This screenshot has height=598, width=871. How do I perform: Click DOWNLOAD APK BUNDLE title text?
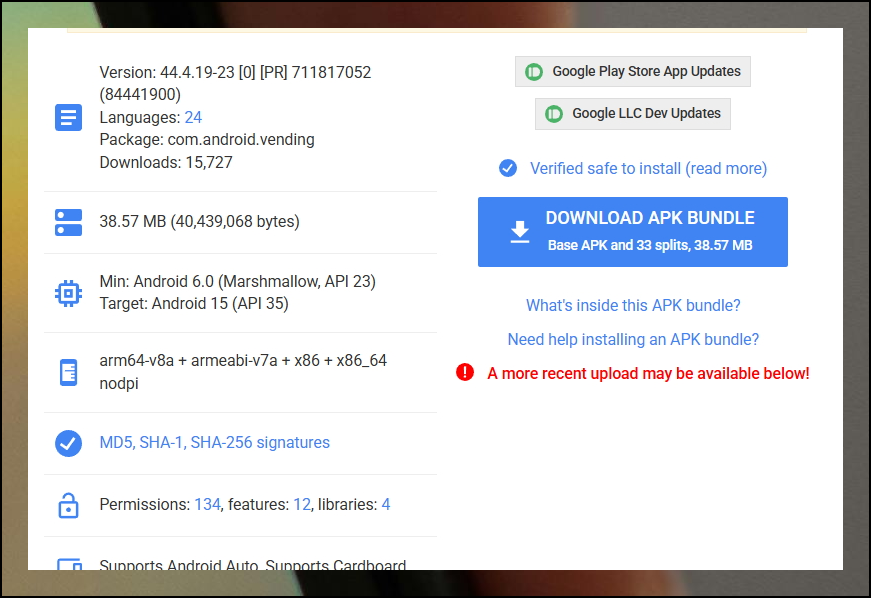(650, 218)
